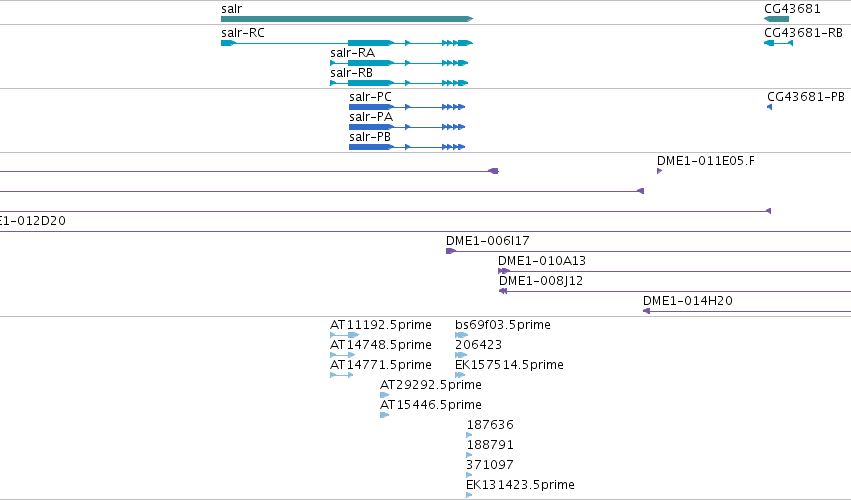Select the EK157514.5prime EST glyph

click(460, 375)
